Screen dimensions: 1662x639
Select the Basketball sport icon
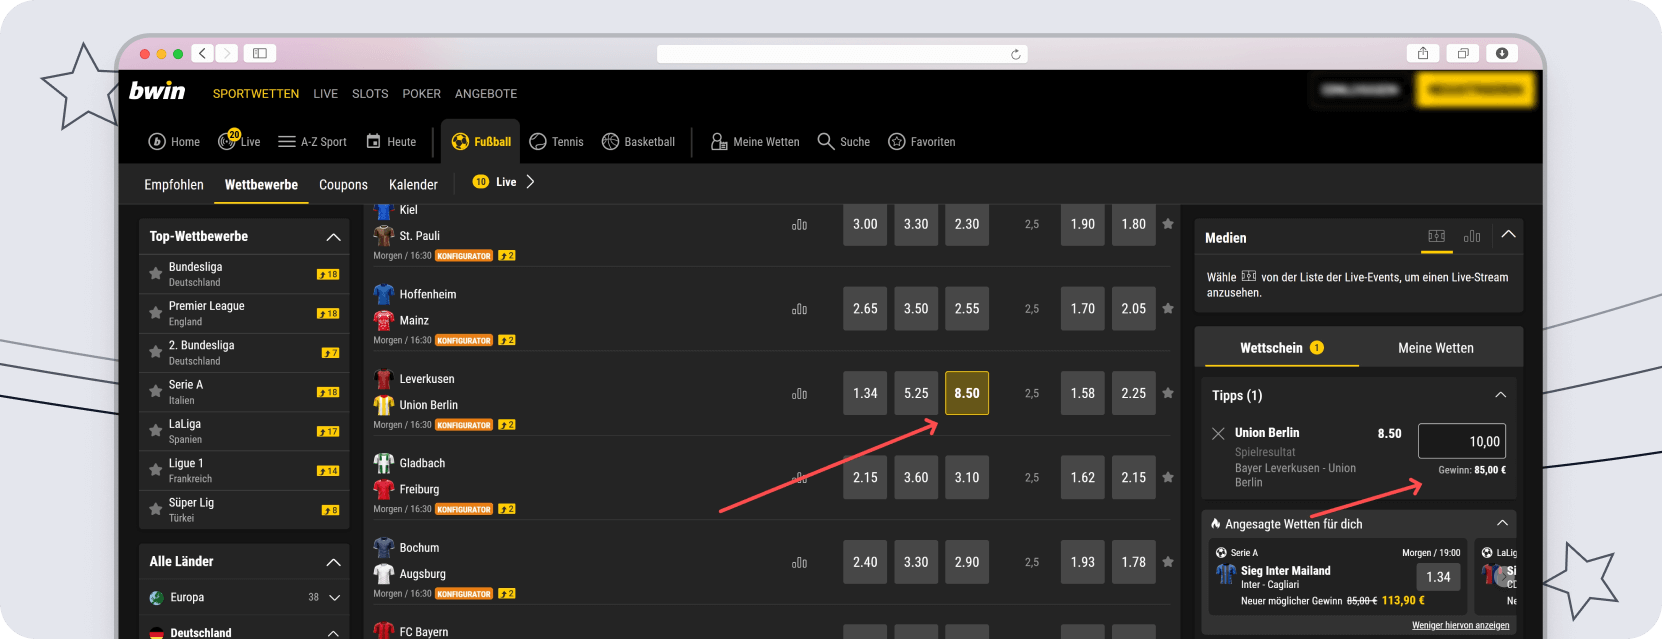(x=610, y=142)
